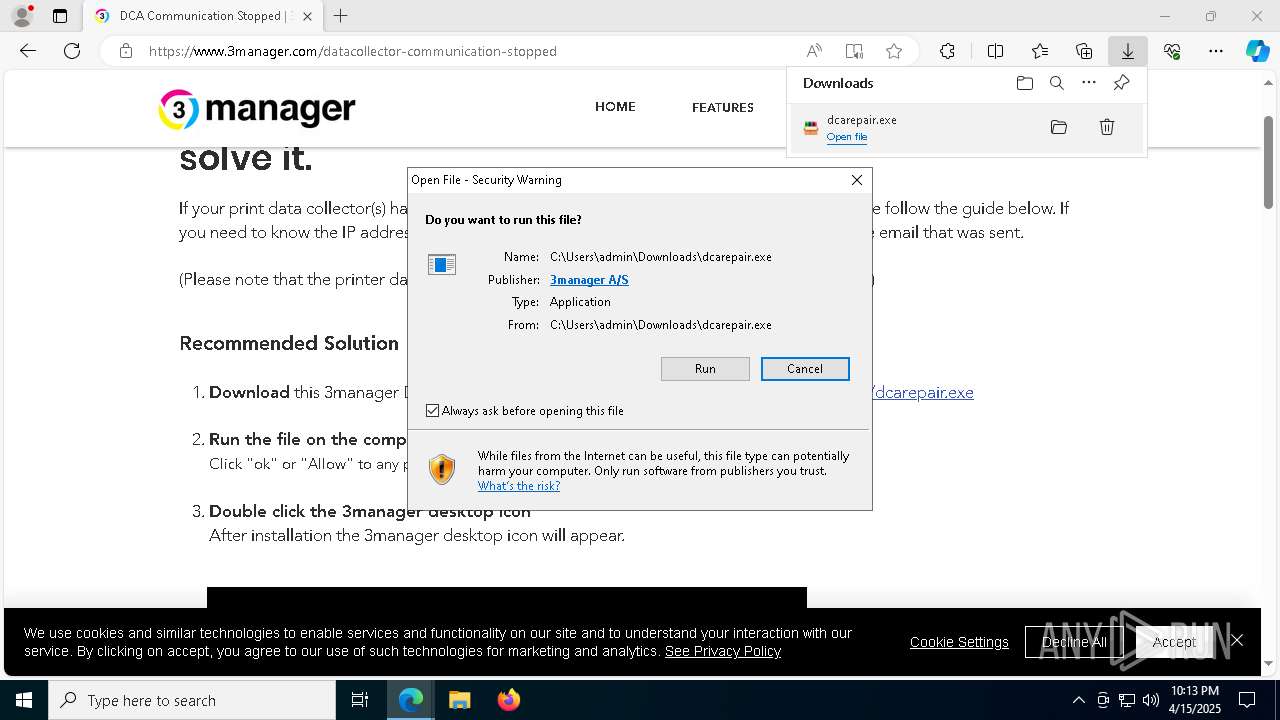
Task: Open 3manager A/S publisher link
Action: coord(589,280)
